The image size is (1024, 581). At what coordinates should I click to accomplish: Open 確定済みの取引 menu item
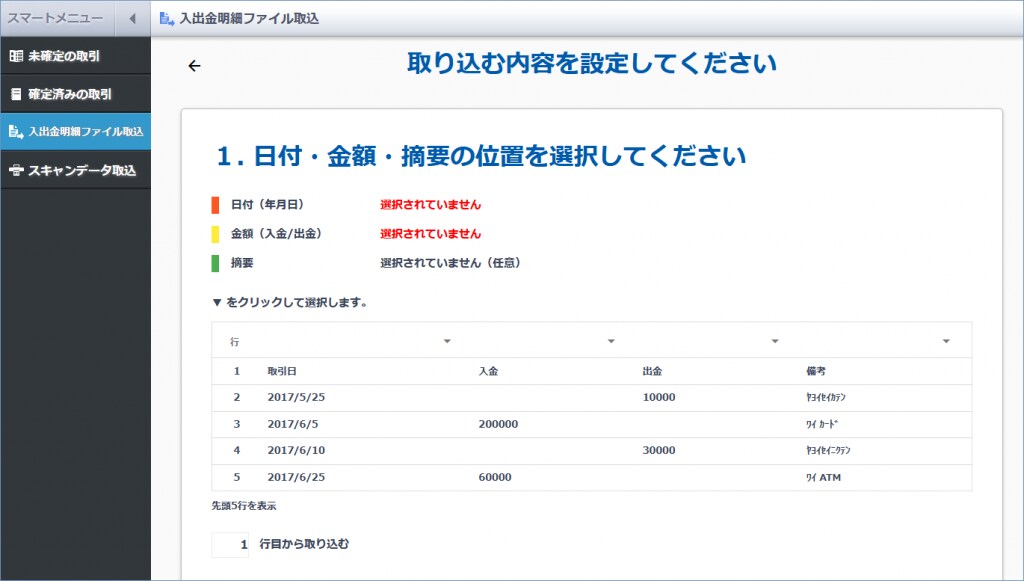(75, 94)
